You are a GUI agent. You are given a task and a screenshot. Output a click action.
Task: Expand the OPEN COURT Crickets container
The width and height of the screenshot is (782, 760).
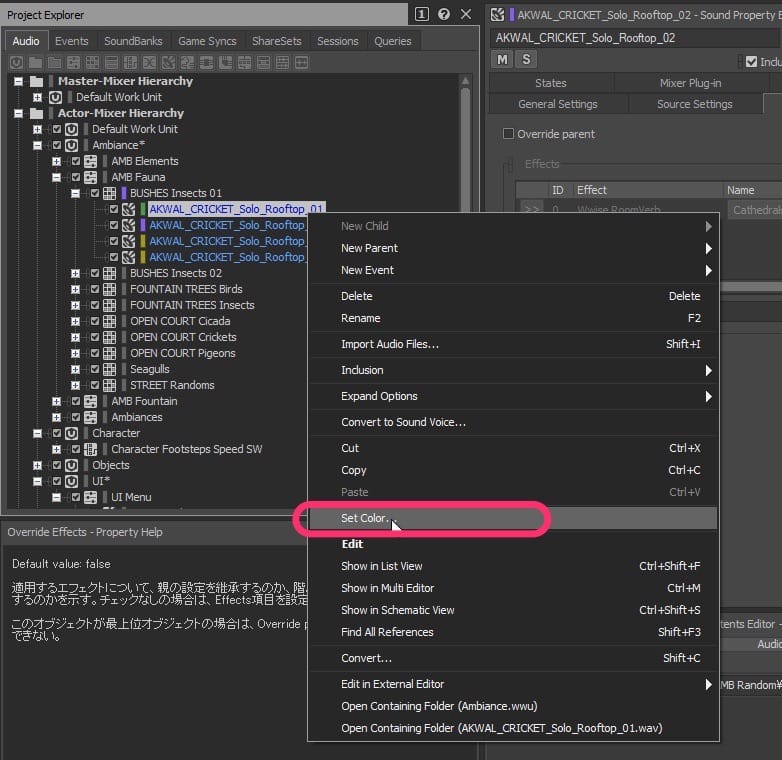(75, 337)
